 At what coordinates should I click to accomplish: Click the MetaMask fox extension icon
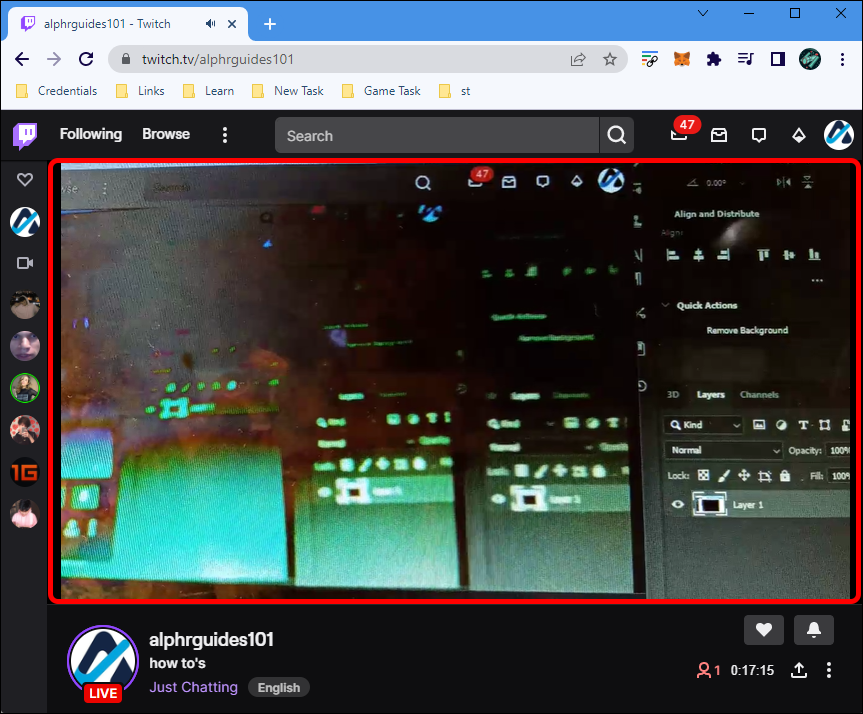point(681,59)
